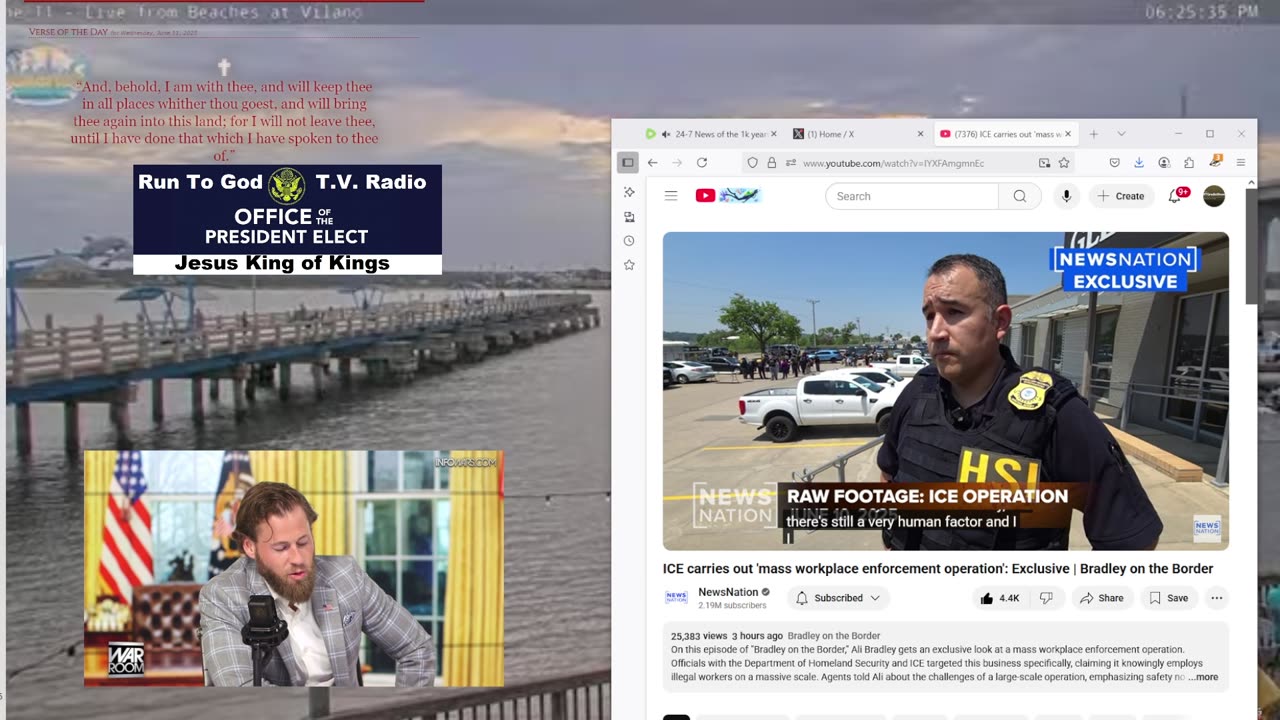Open site permissions icon in address bar
This screenshot has width=1280, height=720.
click(790, 162)
